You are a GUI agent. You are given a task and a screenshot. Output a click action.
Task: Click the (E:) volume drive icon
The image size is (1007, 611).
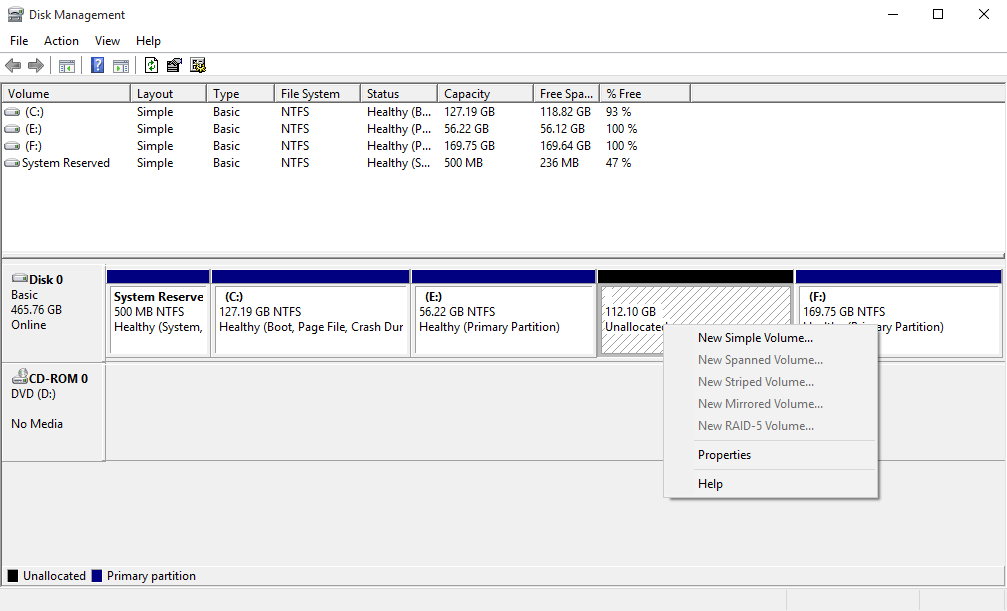coord(12,129)
